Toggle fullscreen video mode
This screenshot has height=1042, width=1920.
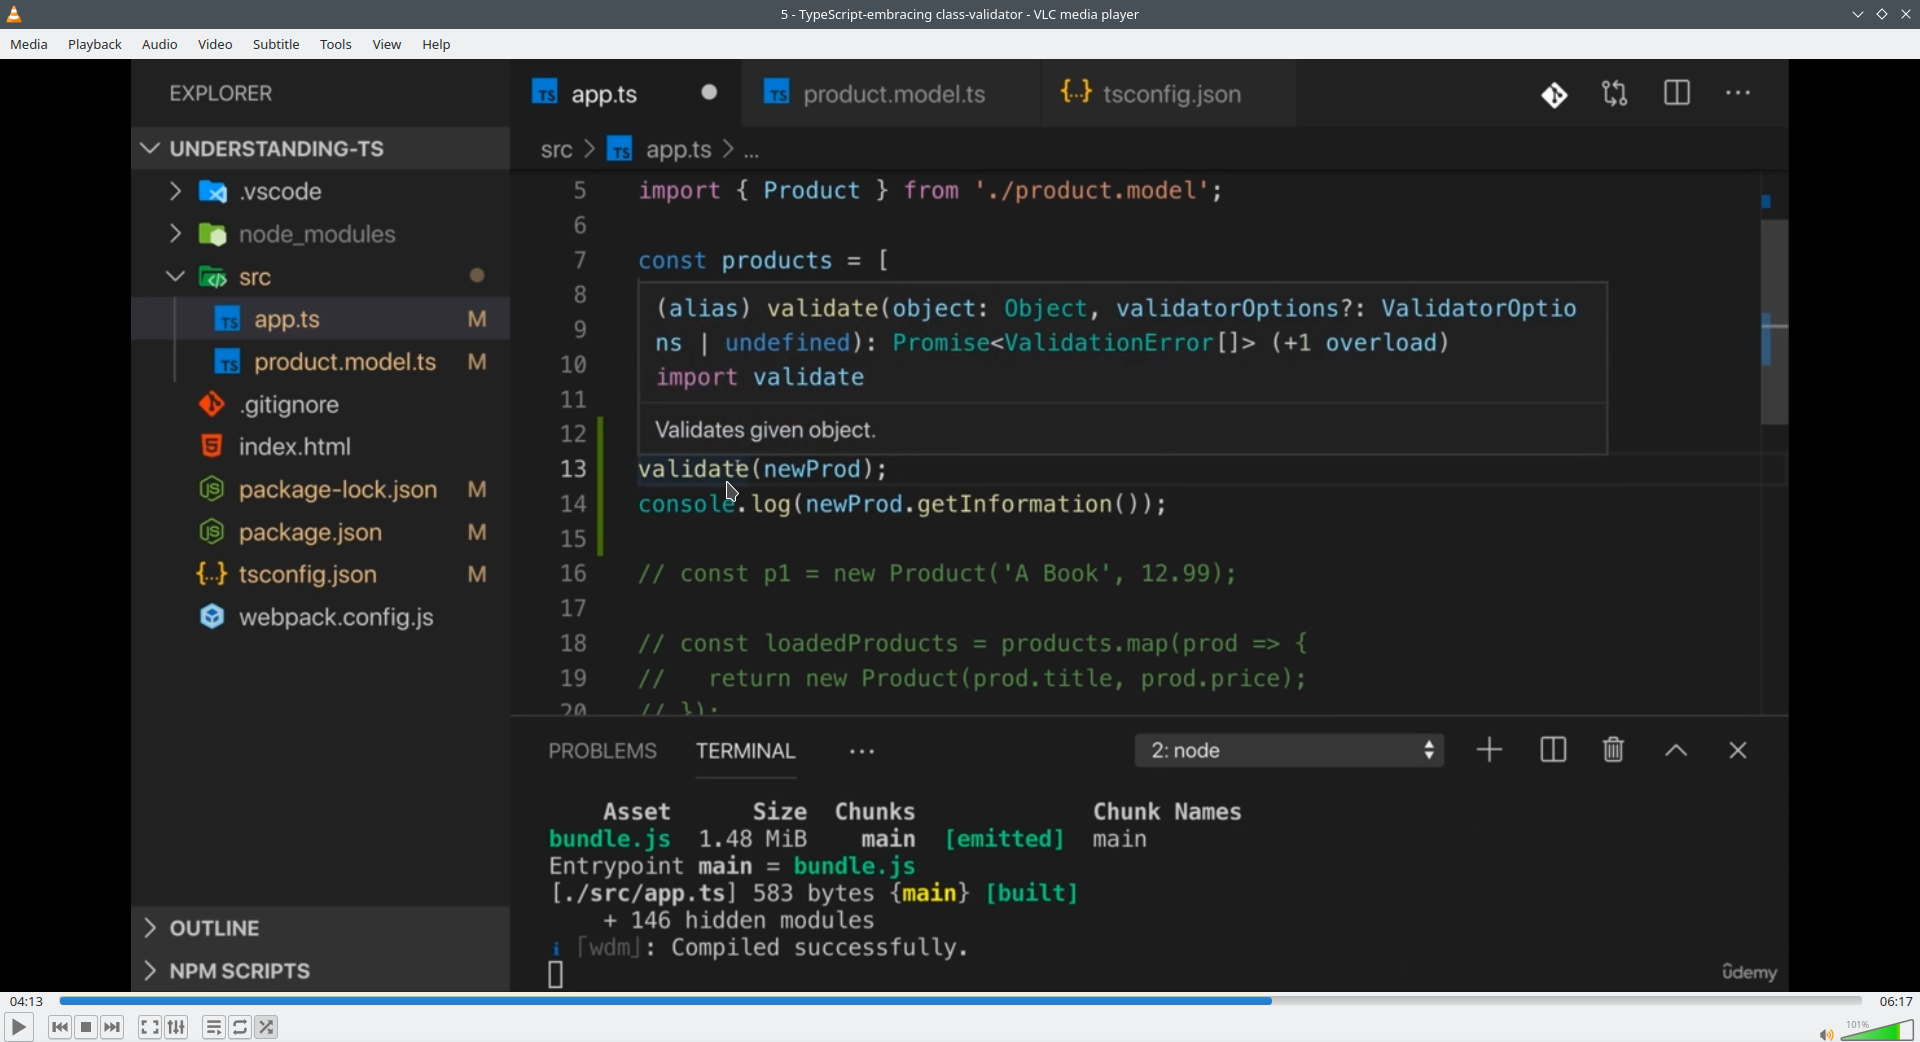click(x=150, y=1027)
